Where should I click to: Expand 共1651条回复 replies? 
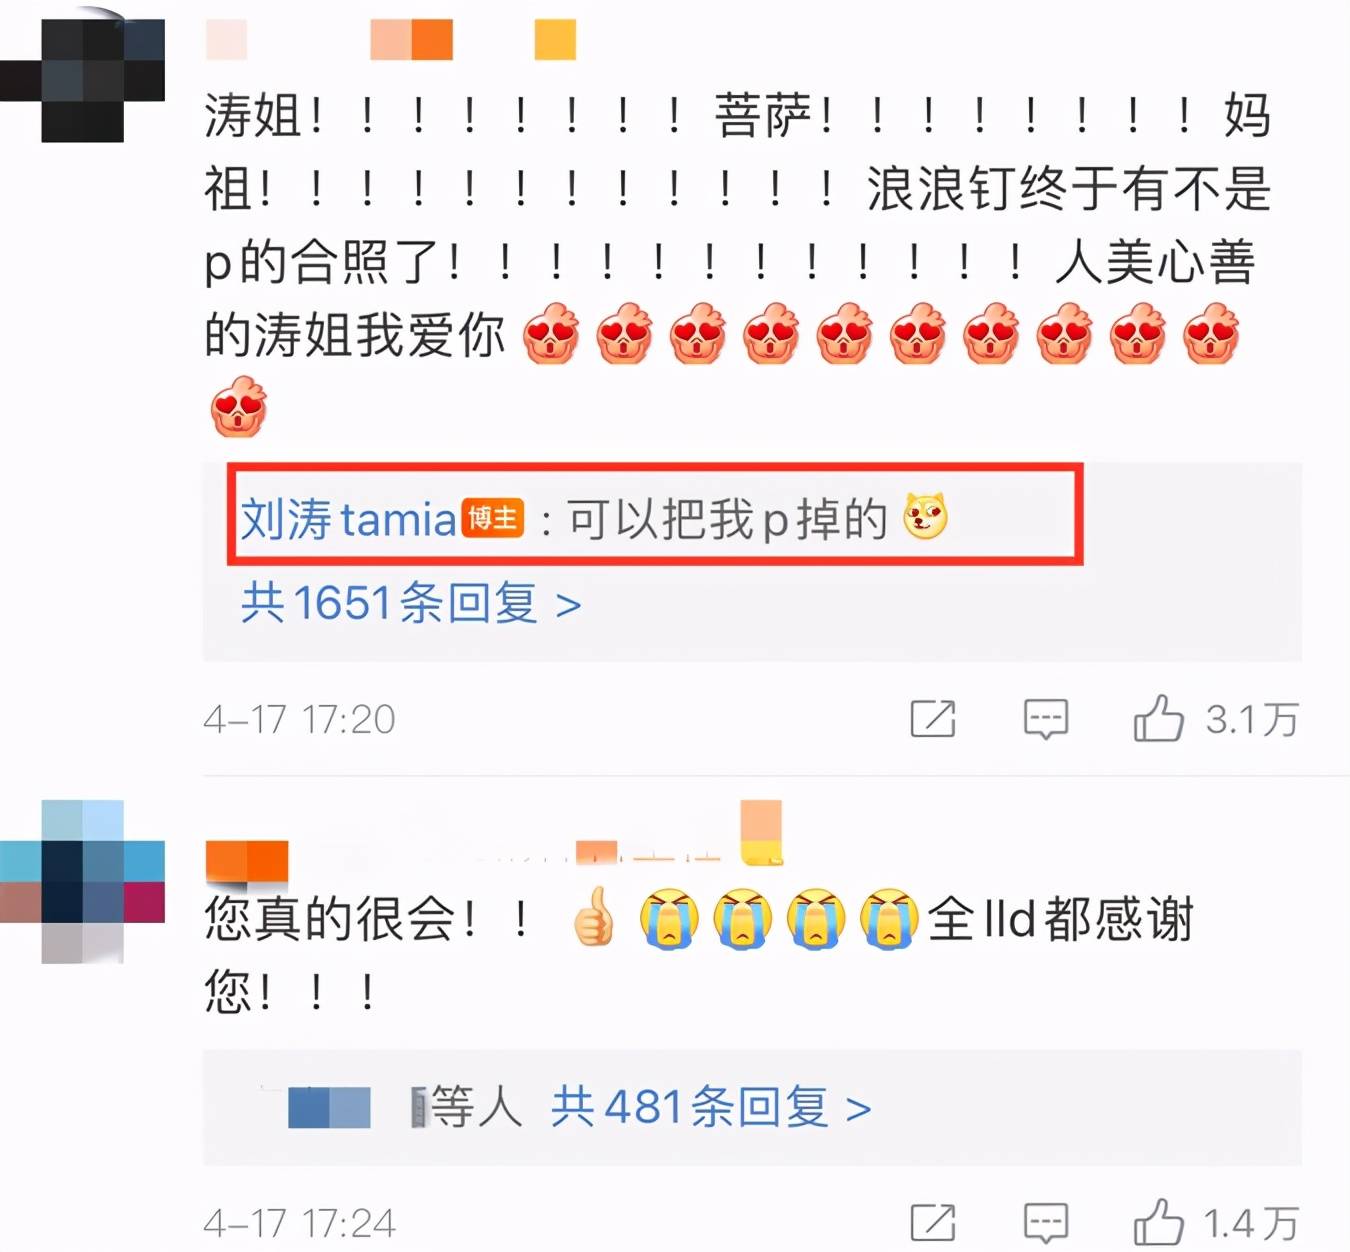[x=411, y=603]
